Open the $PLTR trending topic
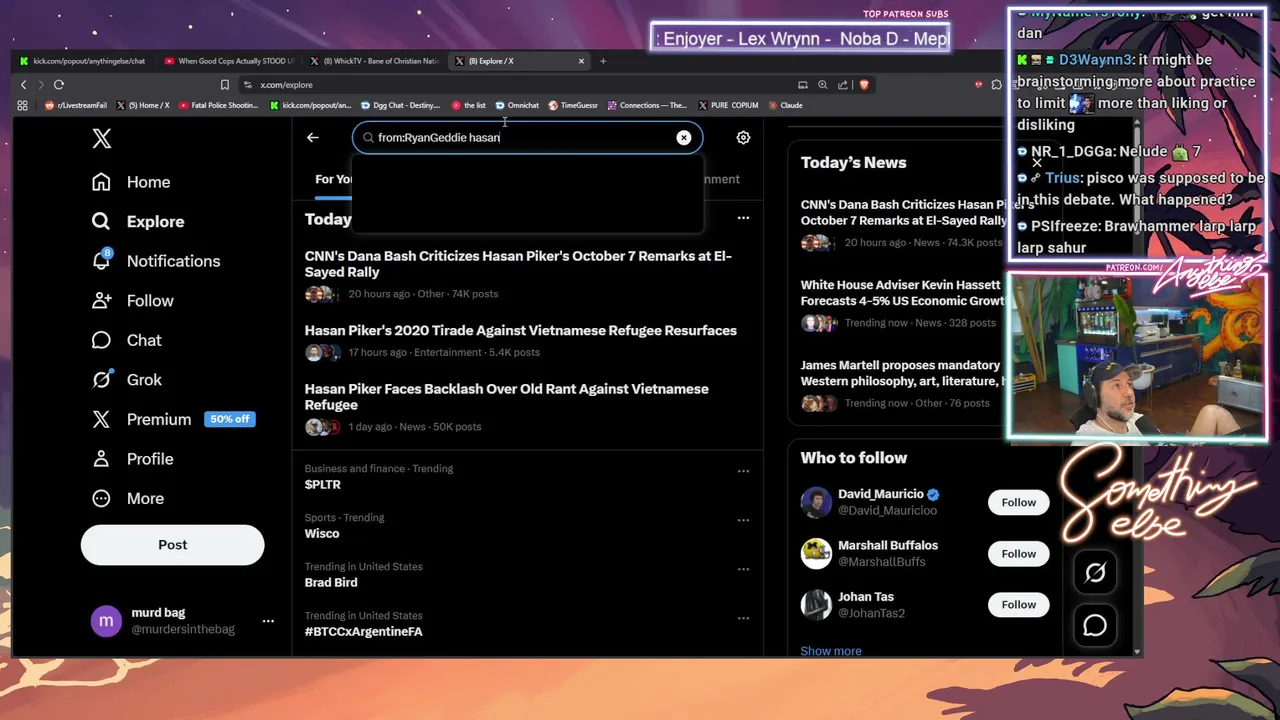Image resolution: width=1280 pixels, height=720 pixels. [x=322, y=485]
